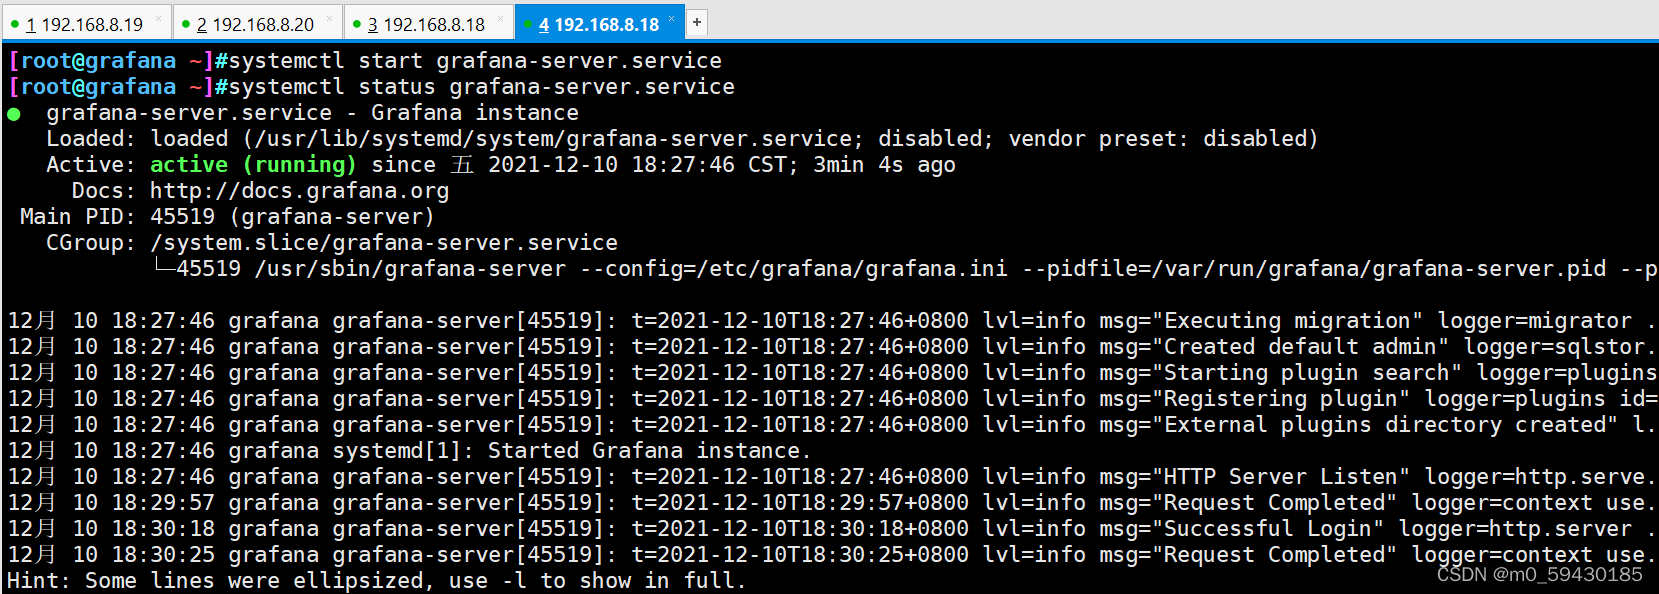Switch to tab 1 192.168.8.19
Screen dimensions: 1659x594
[x=85, y=24]
